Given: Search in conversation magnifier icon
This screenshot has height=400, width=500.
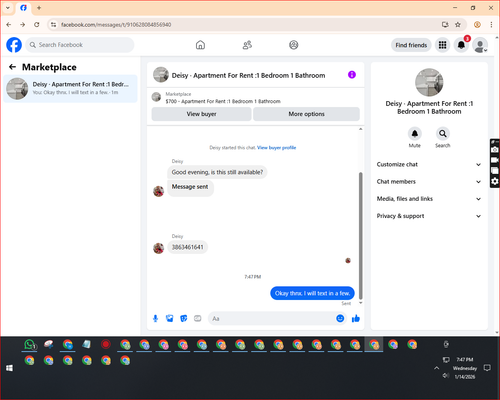Looking at the screenshot, I should [443, 134].
